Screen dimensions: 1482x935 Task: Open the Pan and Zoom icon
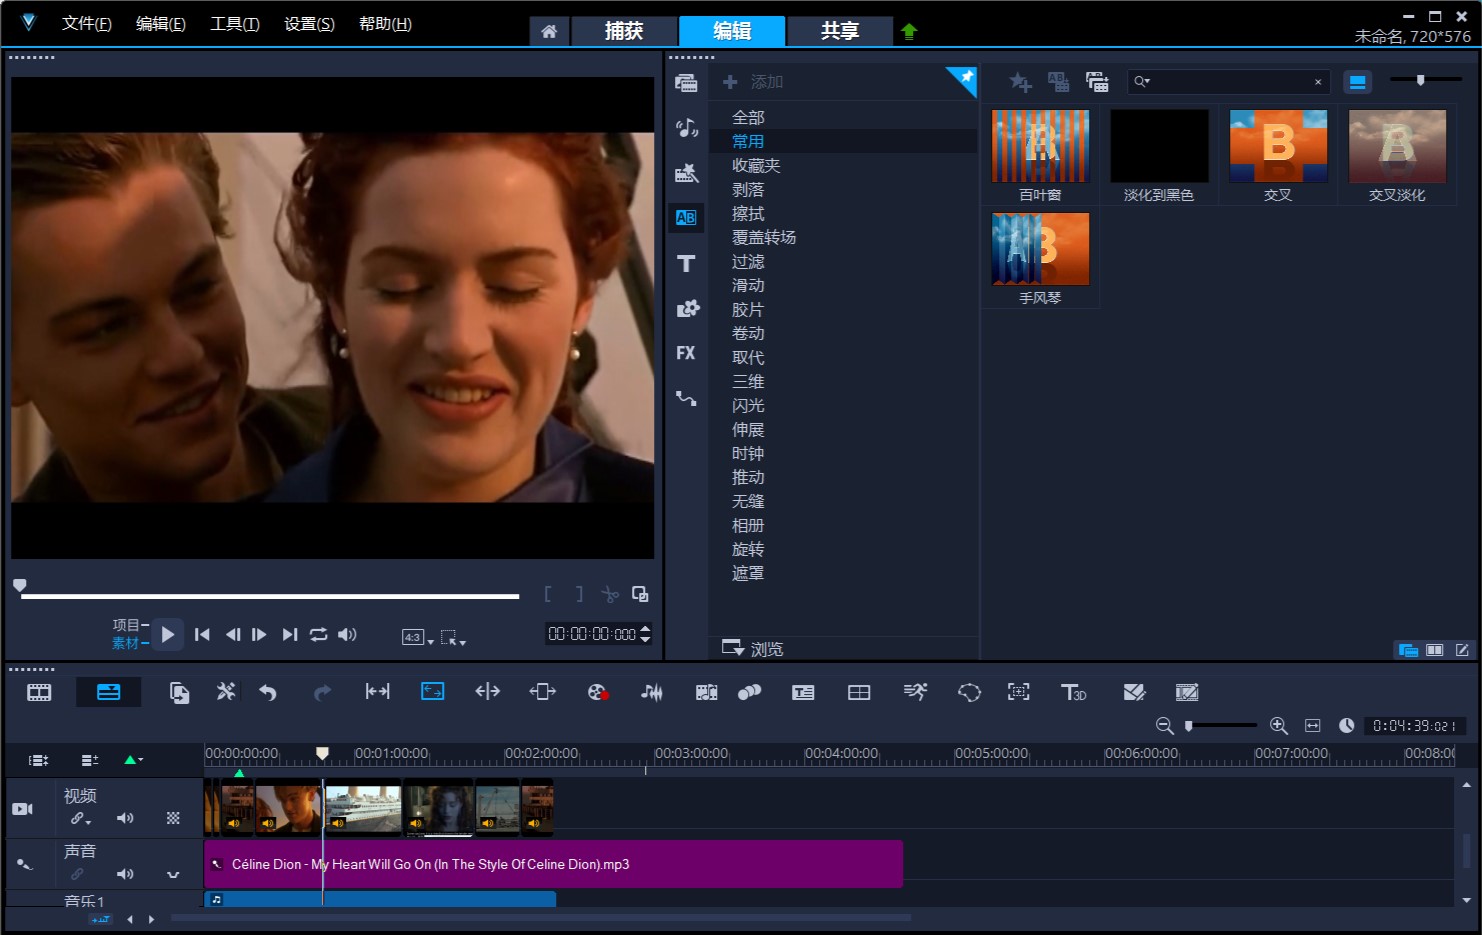tap(1018, 692)
